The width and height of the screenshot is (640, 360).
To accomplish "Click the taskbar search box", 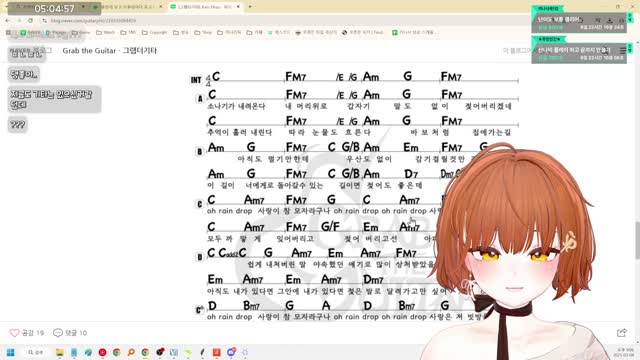I will 36,352.
